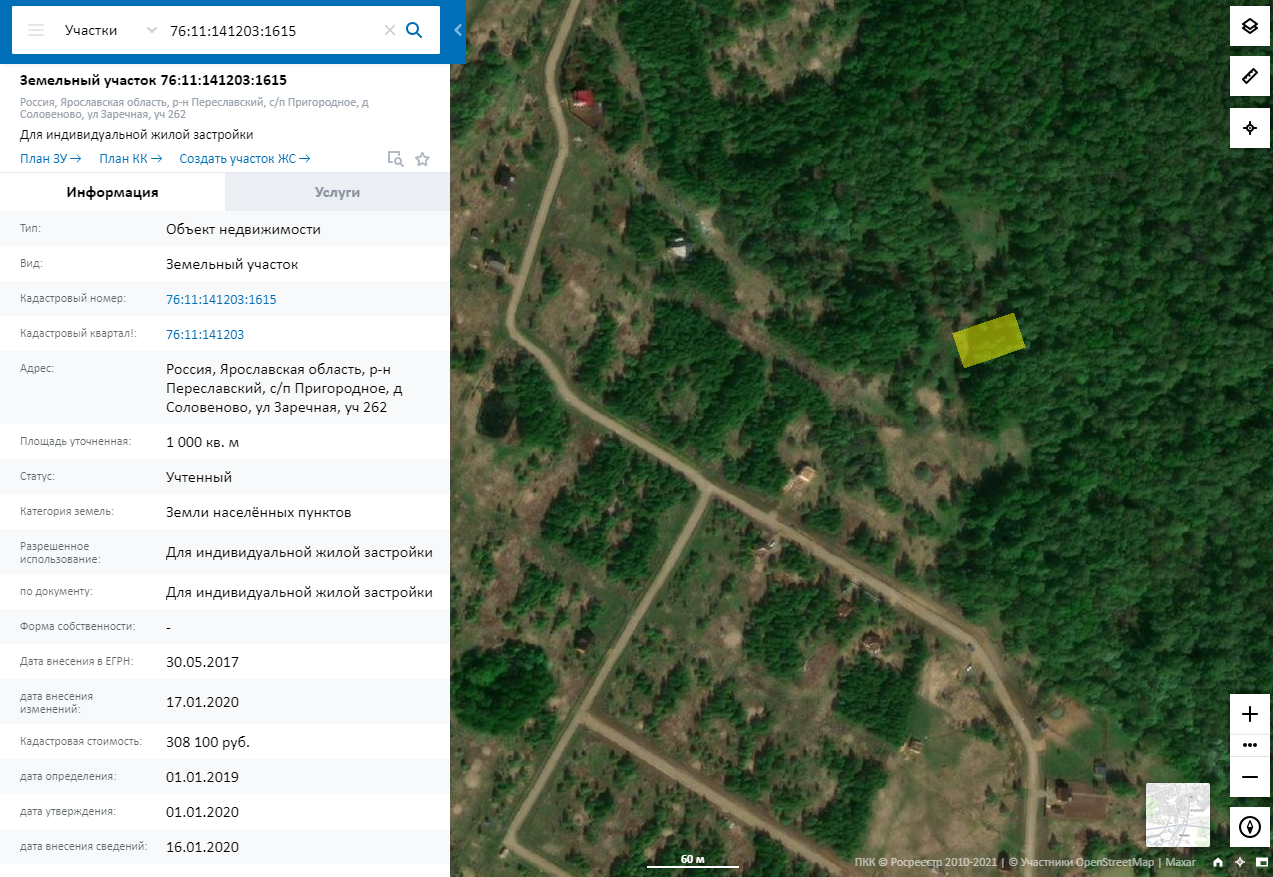Click the date 01.01.2019
1273x877 pixels.
coord(203,777)
